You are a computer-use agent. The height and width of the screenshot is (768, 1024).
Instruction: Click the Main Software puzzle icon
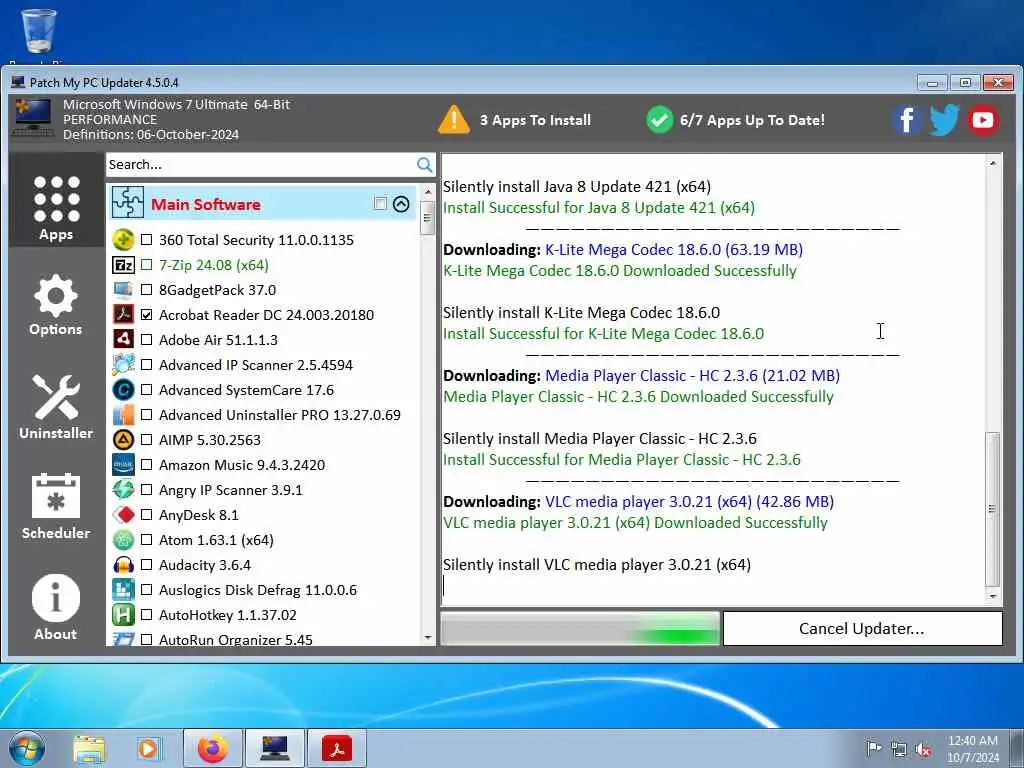(127, 202)
